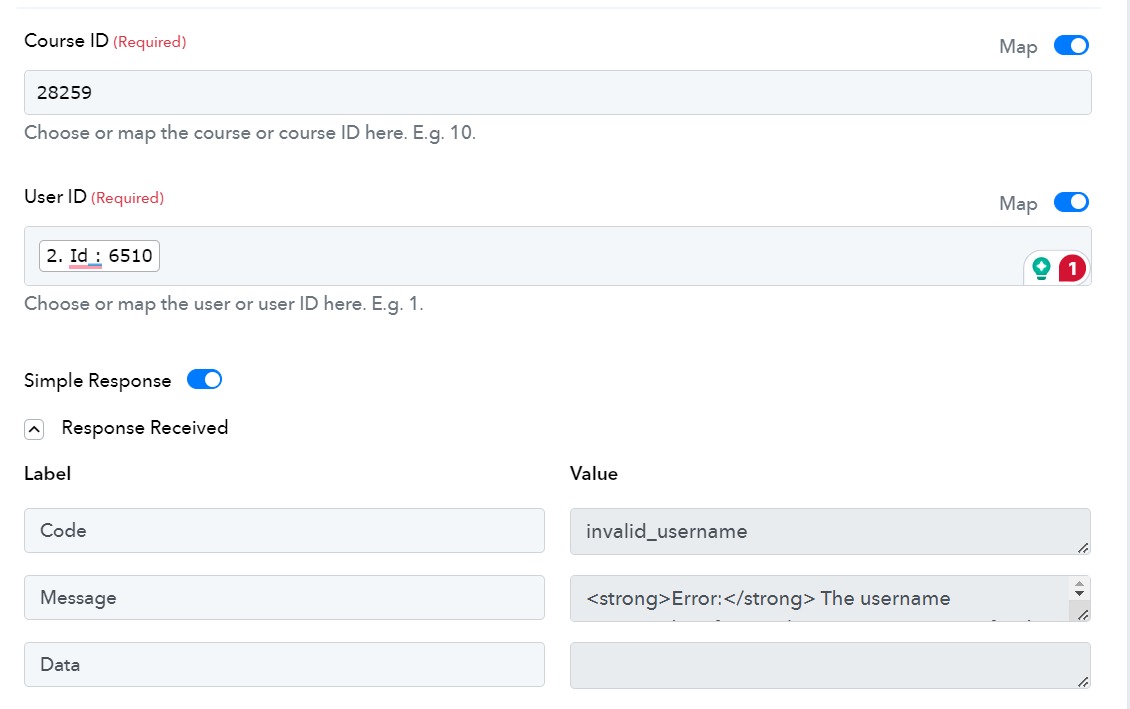This screenshot has width=1130, height=709.
Task: Click up arrow in Message value scrollbar
Action: point(1079,584)
